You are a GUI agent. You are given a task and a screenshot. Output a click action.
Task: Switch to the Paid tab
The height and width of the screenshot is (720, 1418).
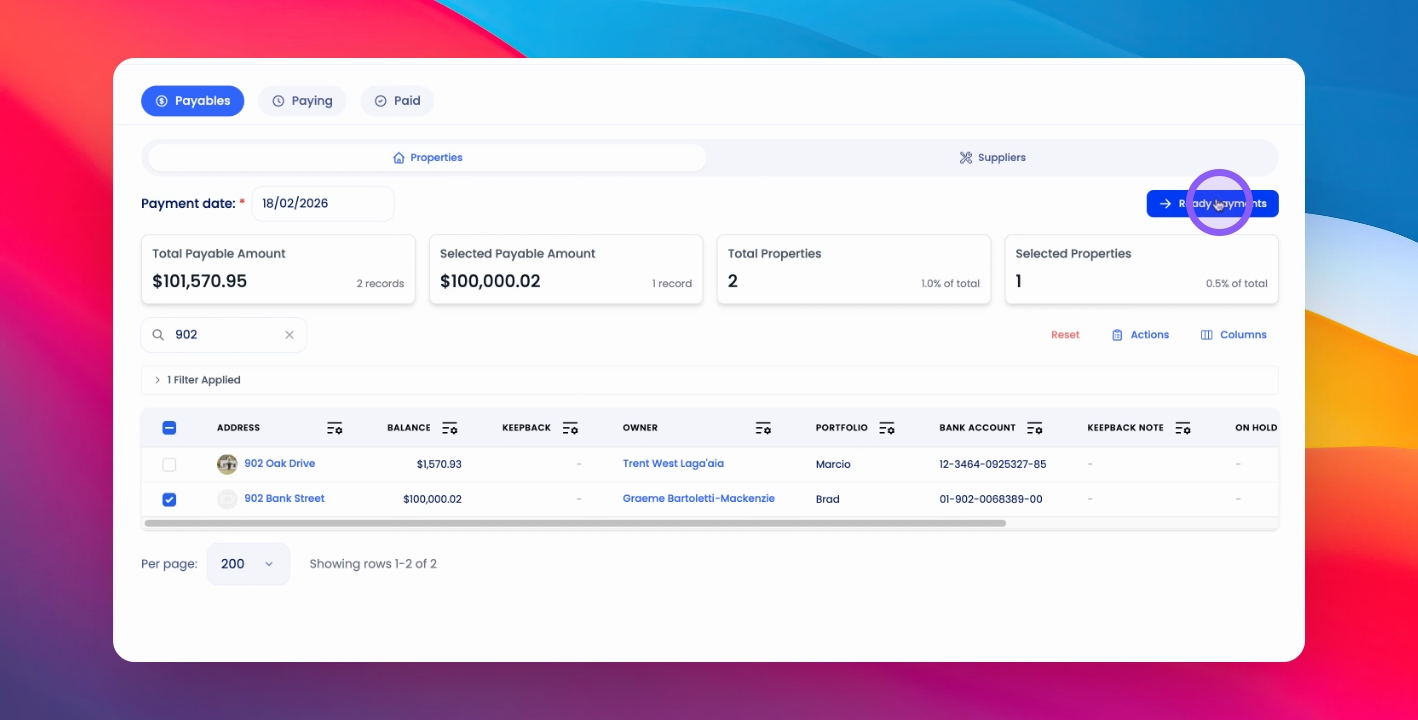click(397, 101)
